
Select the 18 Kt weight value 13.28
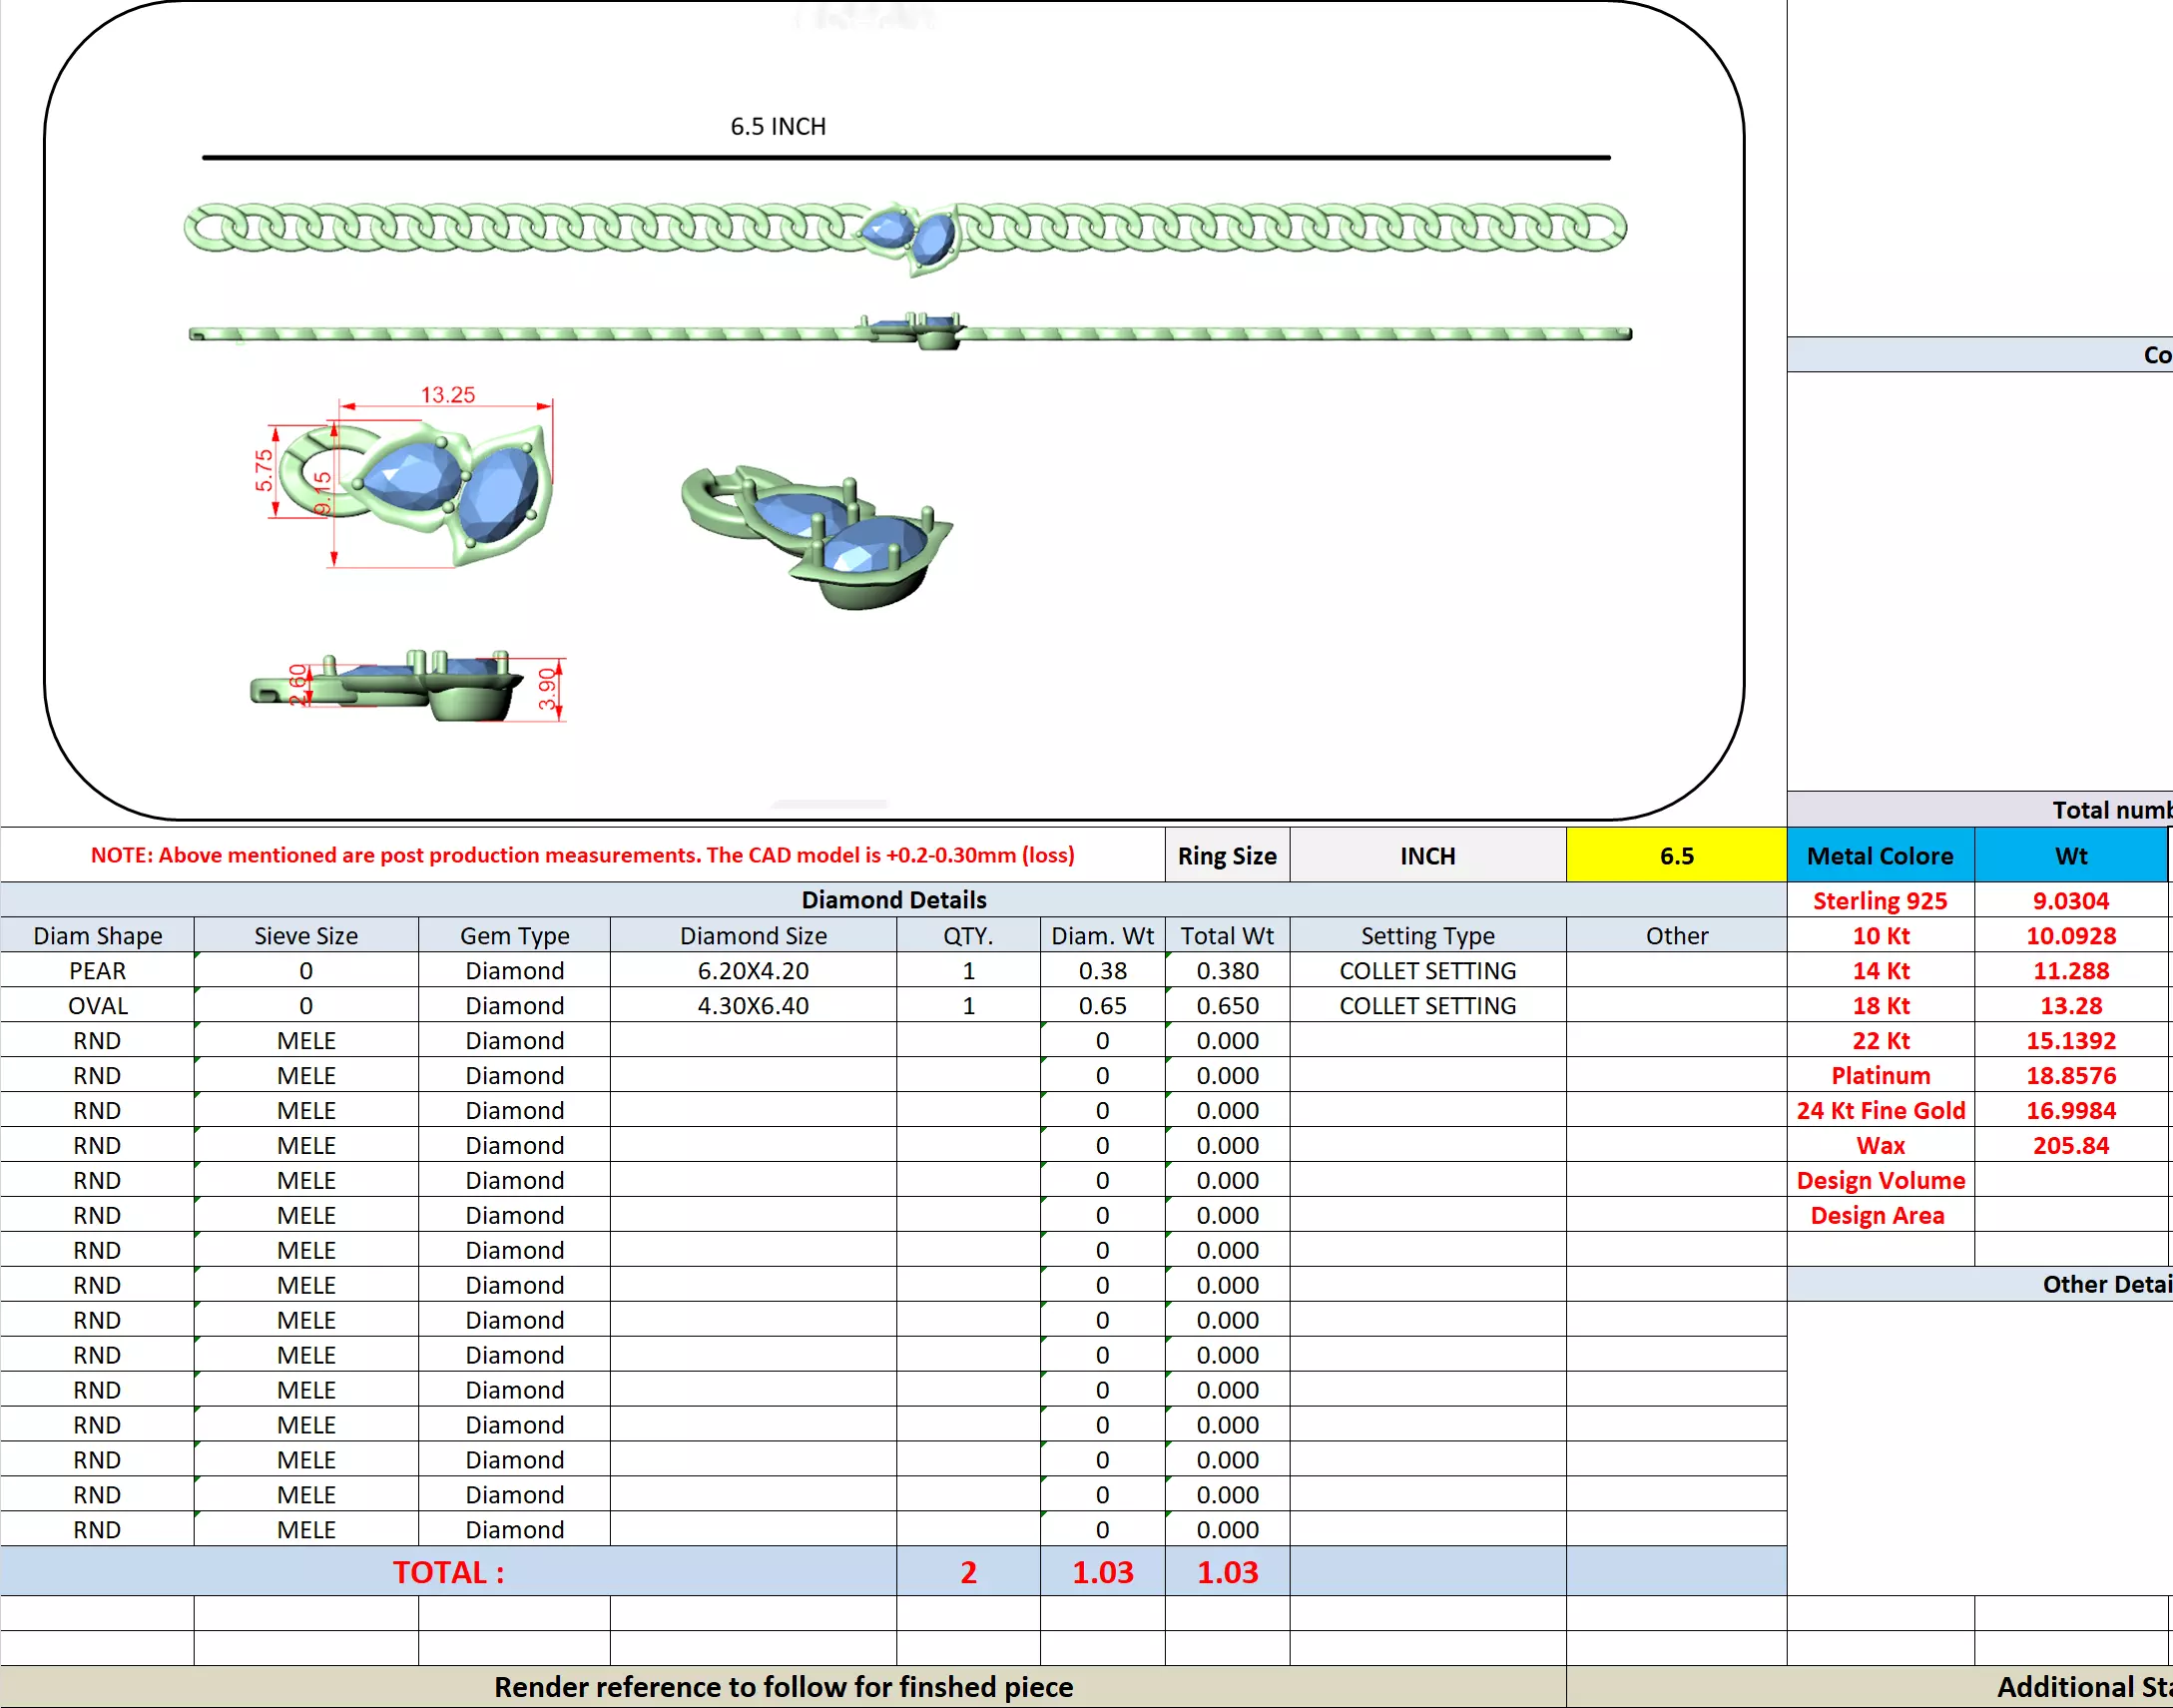pyautogui.click(x=2070, y=1005)
